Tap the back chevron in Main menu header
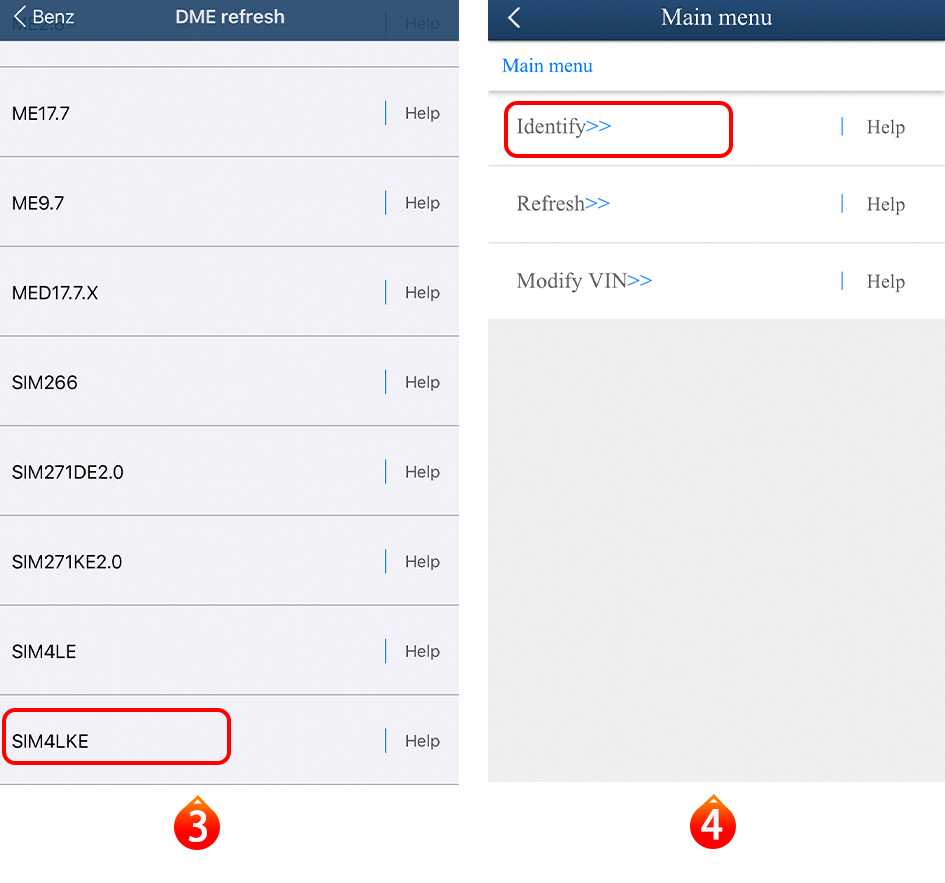This screenshot has width=945, height=883. click(514, 17)
